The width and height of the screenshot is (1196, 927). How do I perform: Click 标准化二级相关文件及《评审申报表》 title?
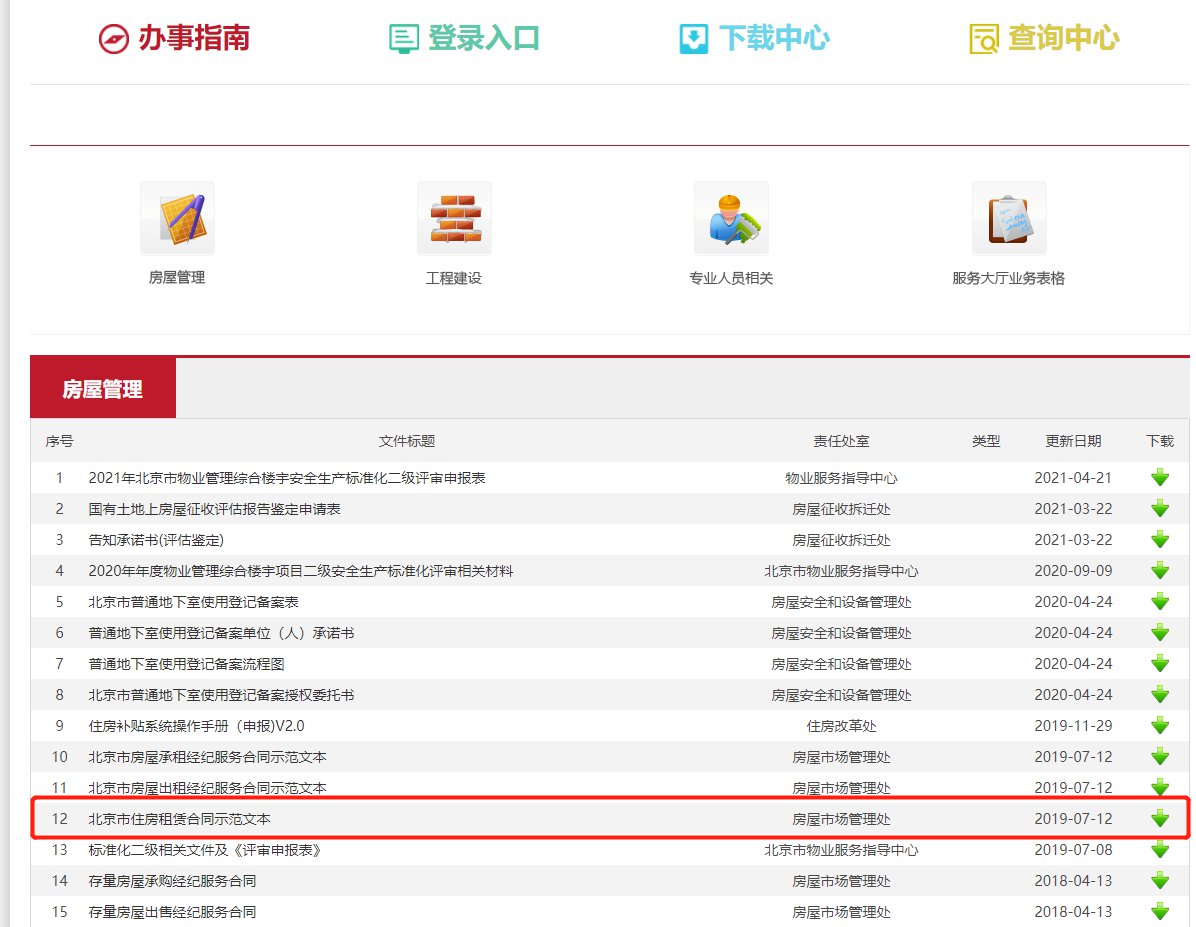pyautogui.click(x=204, y=850)
